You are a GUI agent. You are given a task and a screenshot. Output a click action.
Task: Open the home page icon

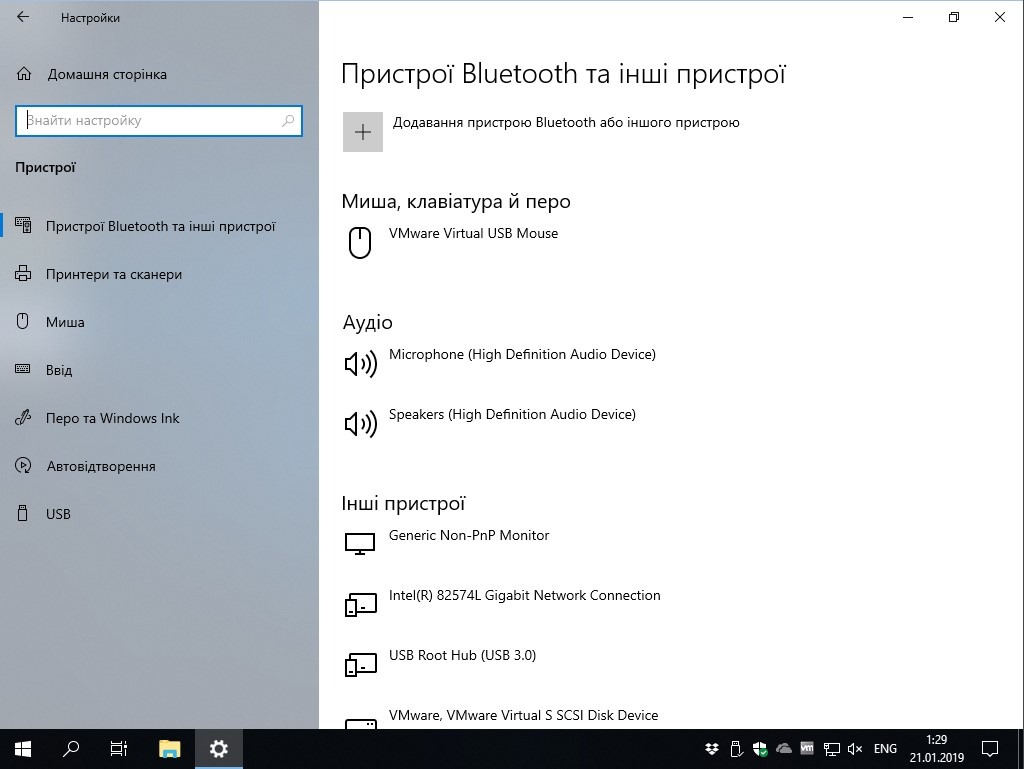(x=24, y=74)
